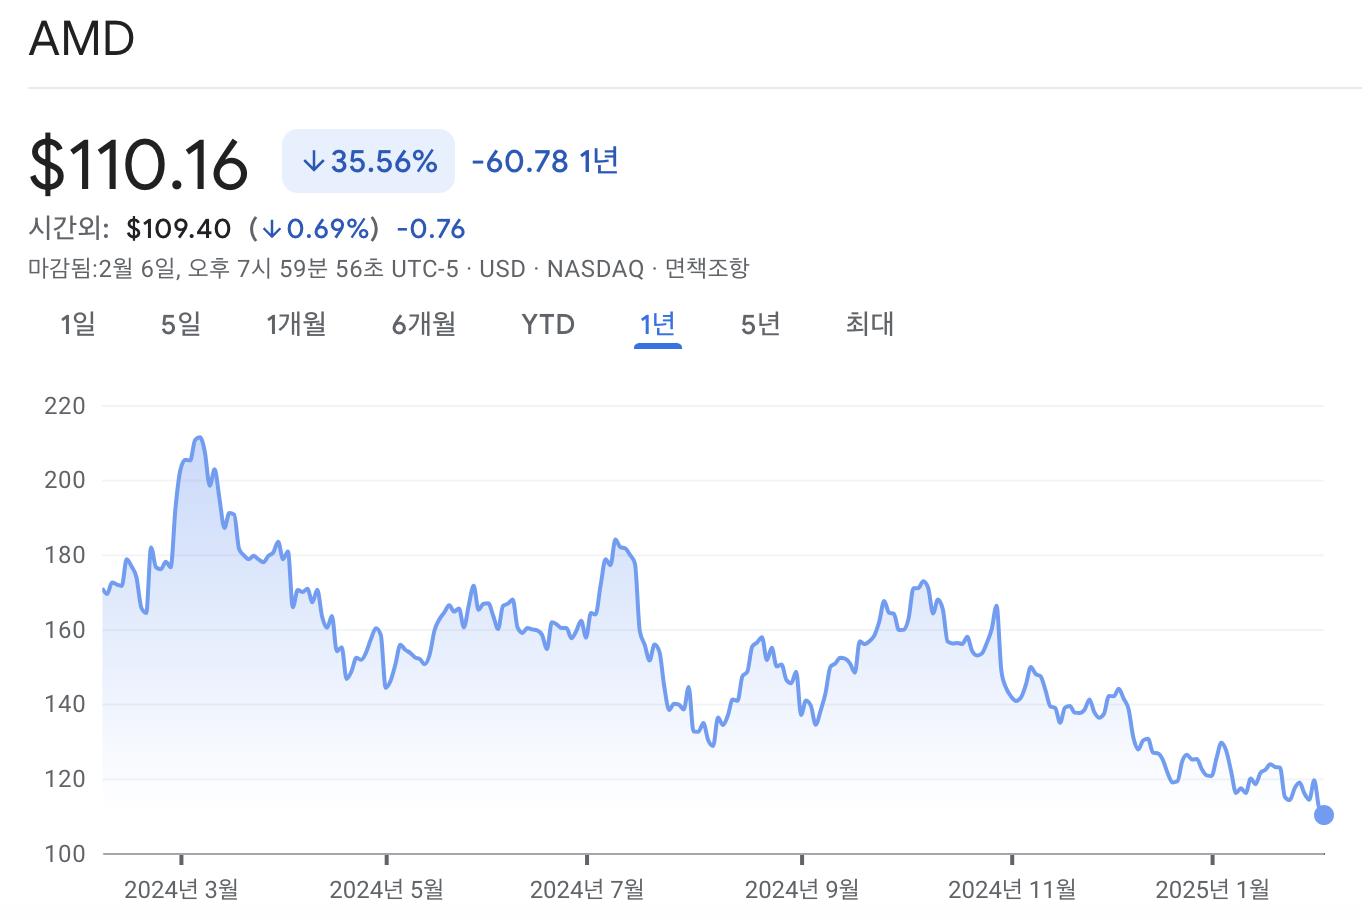Click the NASDAQ exchange label
Screen dimensions: 1362x920
pyautogui.click(x=594, y=269)
